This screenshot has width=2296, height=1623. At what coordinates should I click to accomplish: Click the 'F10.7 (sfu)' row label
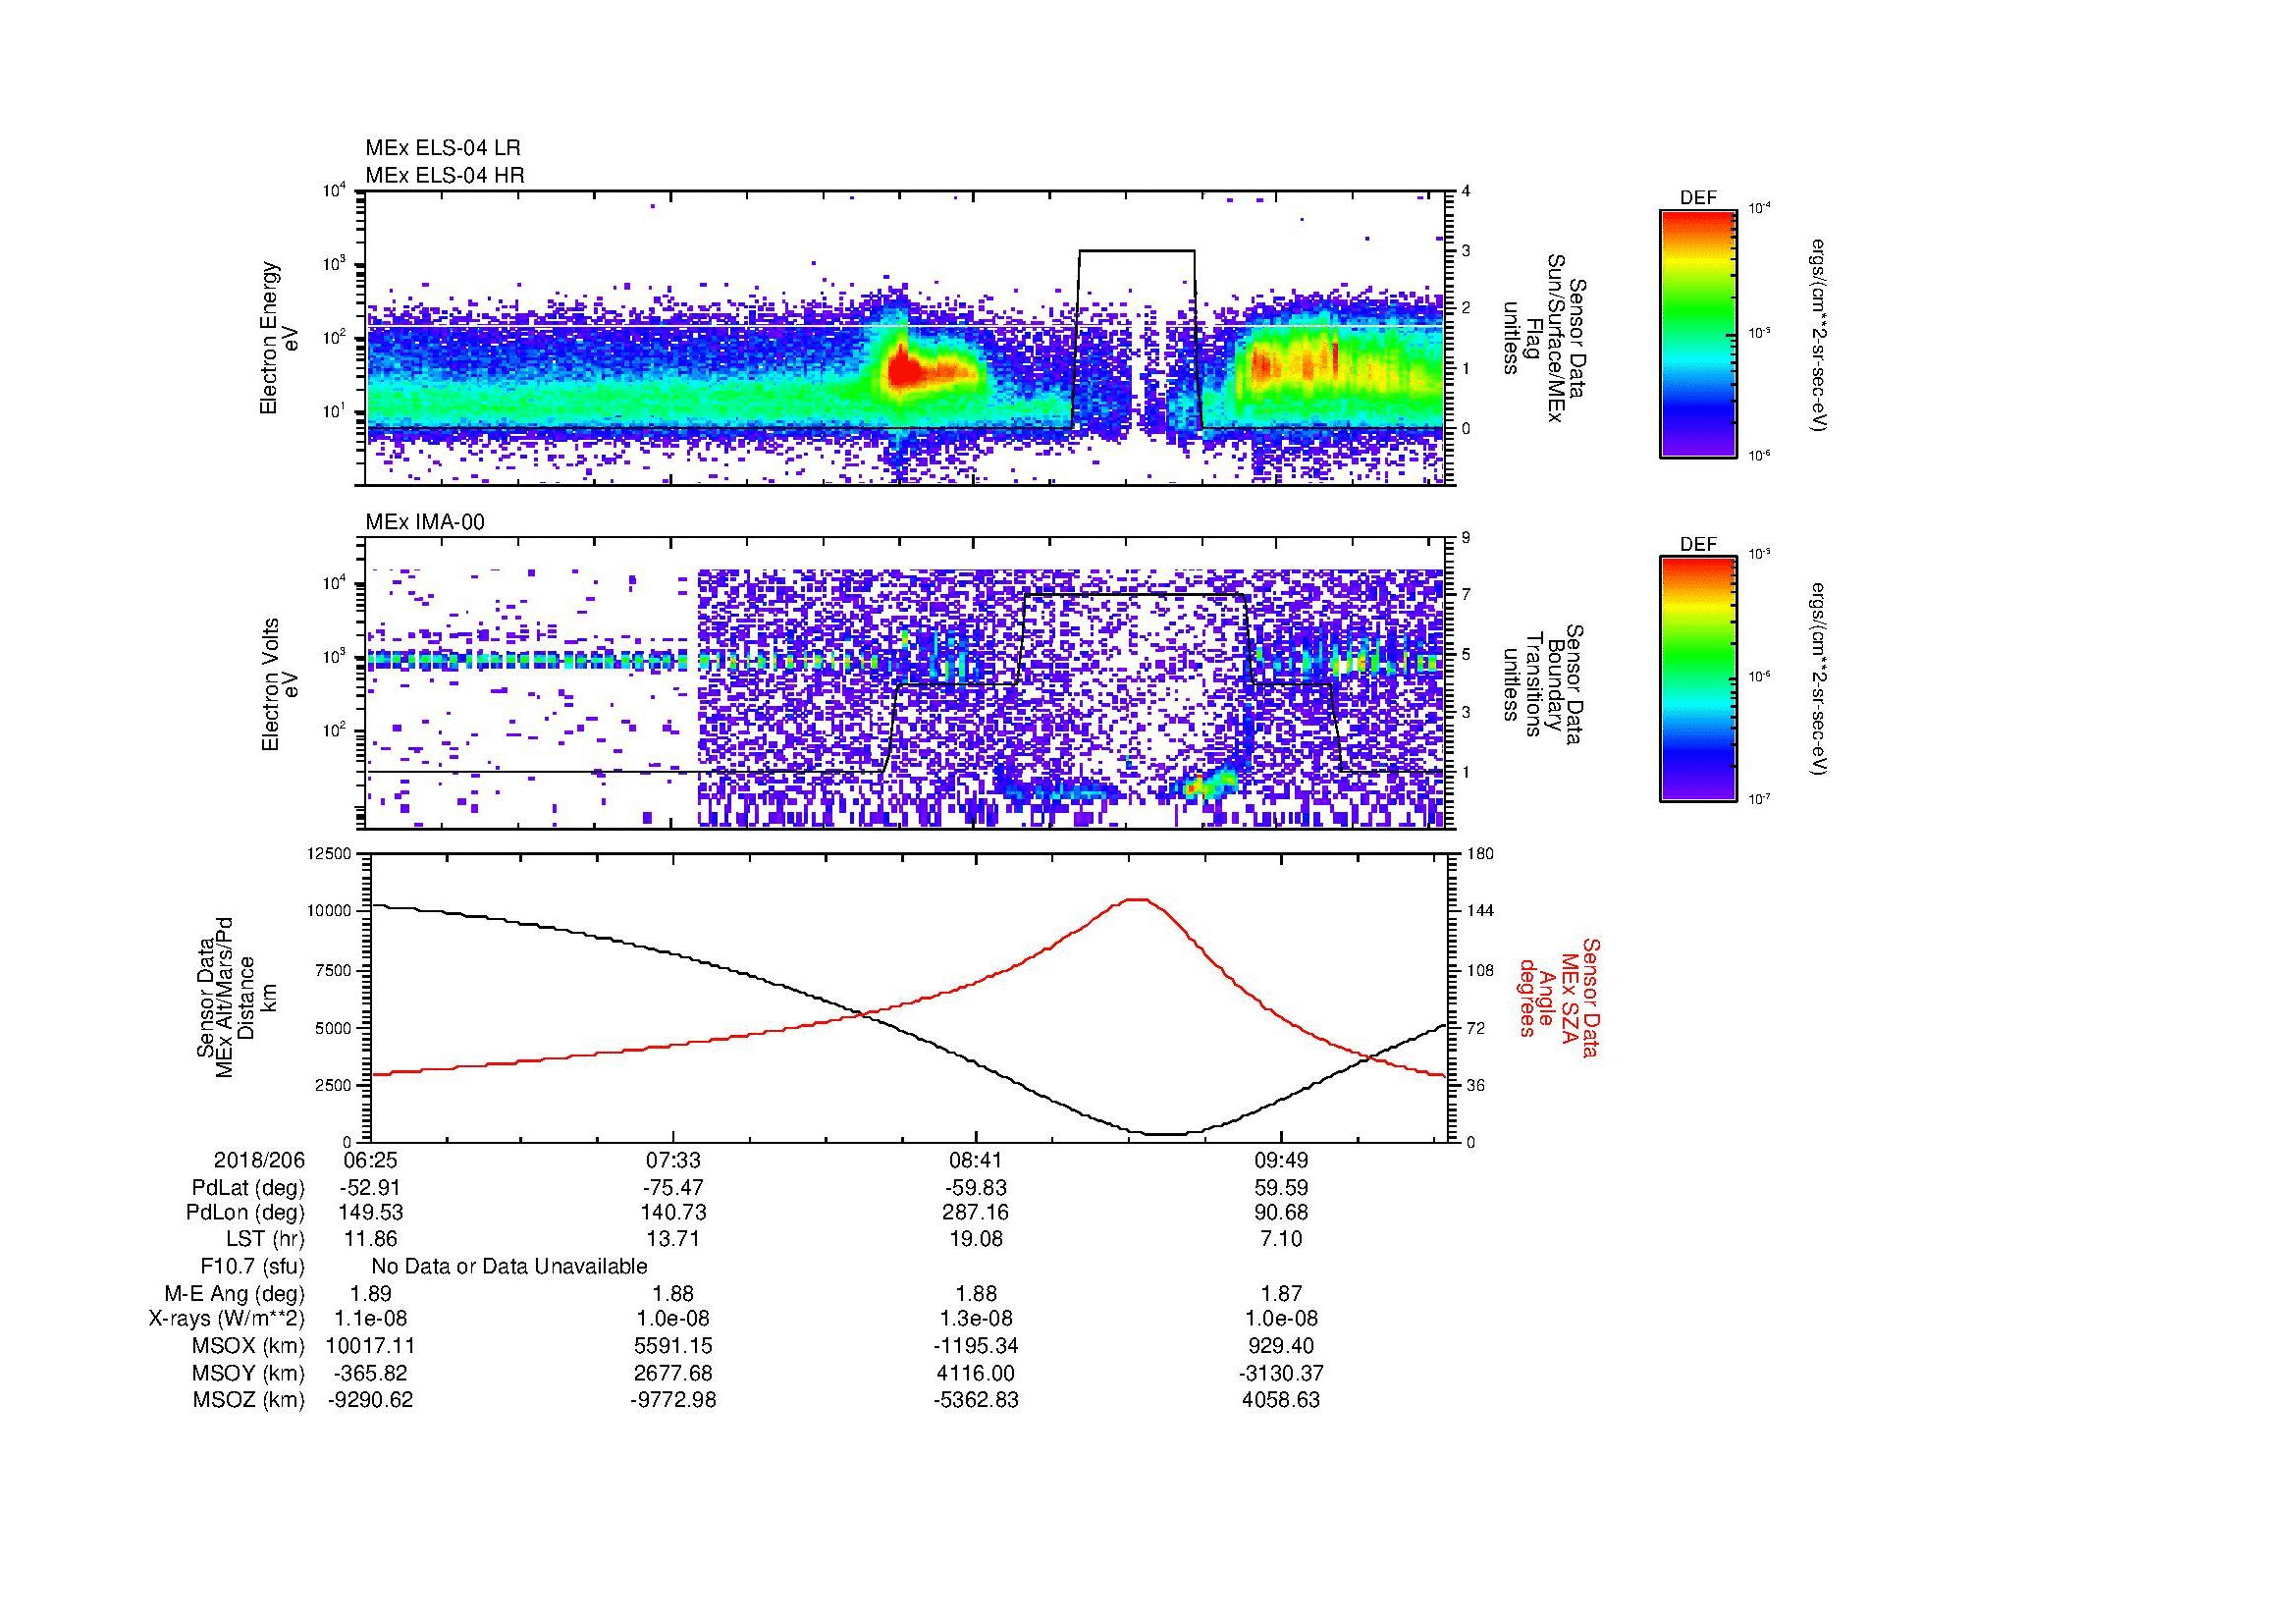point(252,1267)
